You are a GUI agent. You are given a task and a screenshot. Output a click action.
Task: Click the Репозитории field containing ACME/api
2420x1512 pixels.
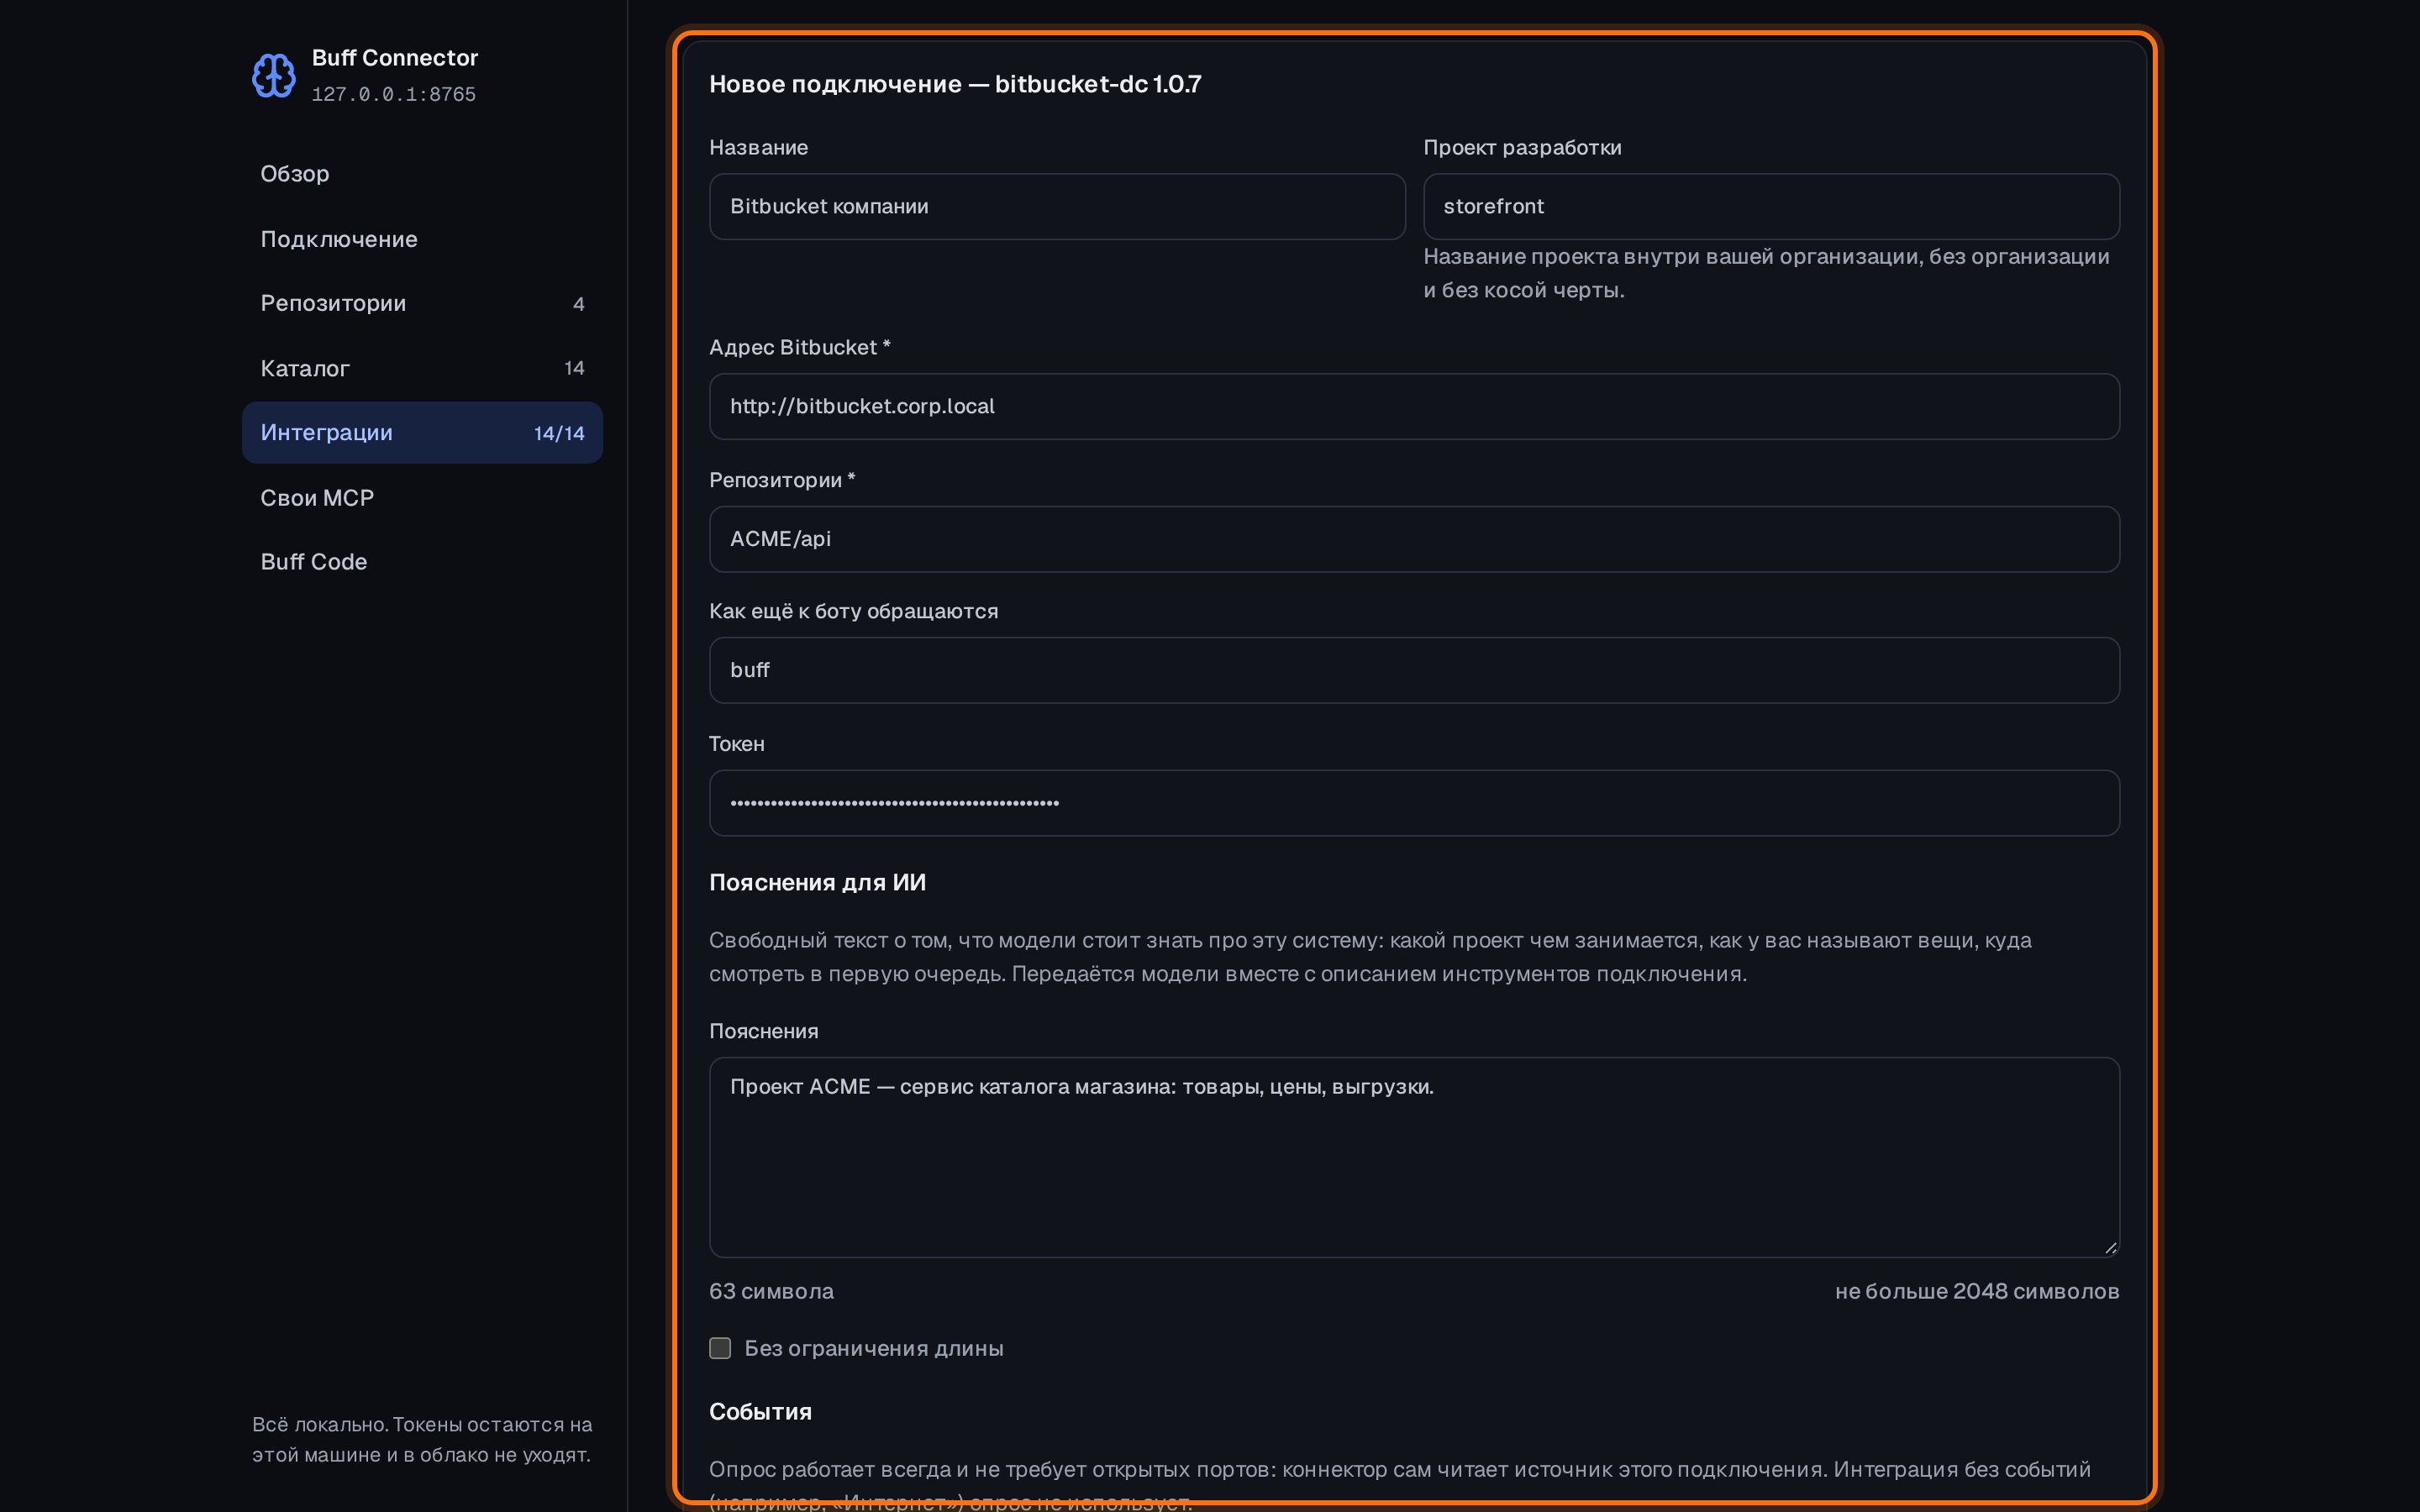[x=1414, y=539]
